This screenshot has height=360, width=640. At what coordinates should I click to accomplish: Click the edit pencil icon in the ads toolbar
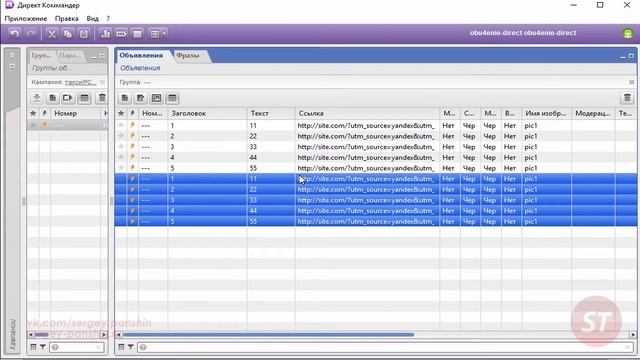point(140,98)
